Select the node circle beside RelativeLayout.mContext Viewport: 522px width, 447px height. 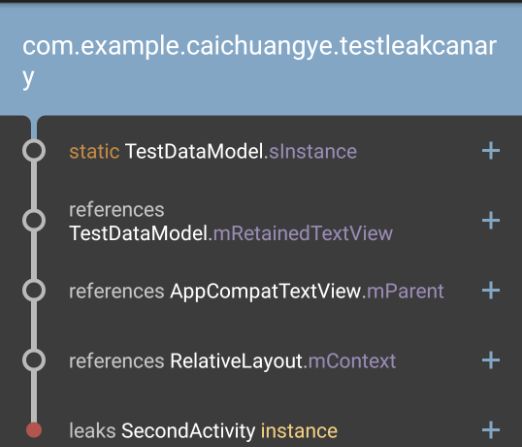pyautogui.click(x=34, y=360)
